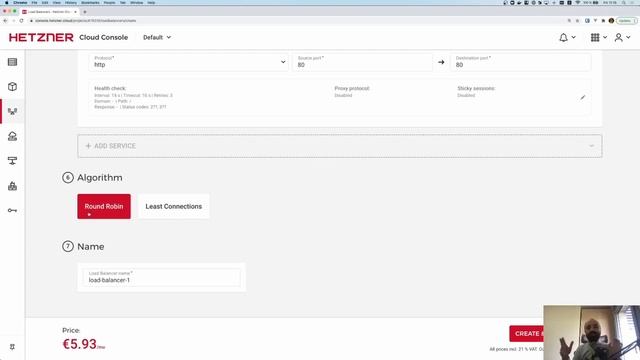Select the Least Connections algorithm

click(173, 207)
